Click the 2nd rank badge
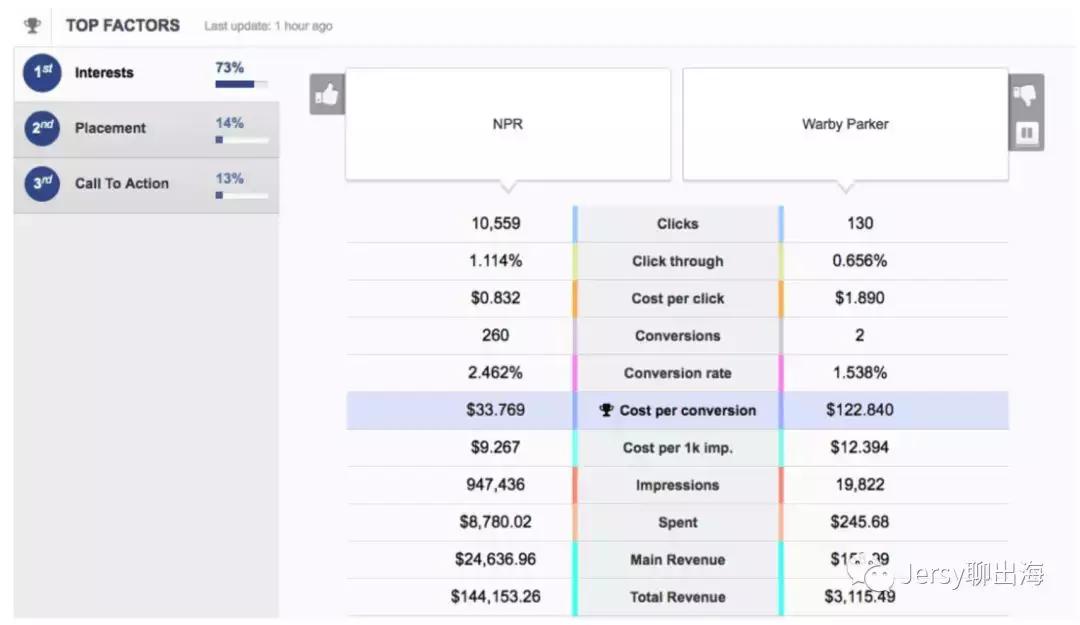This screenshot has width=1080, height=625. click(x=42, y=128)
